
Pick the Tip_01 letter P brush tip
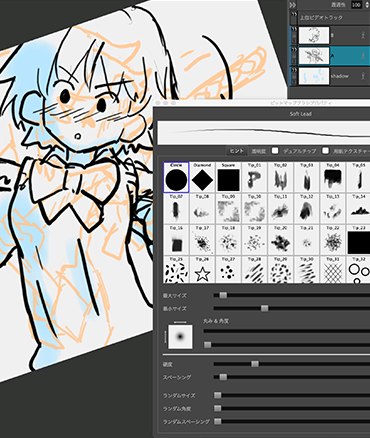[254, 177]
